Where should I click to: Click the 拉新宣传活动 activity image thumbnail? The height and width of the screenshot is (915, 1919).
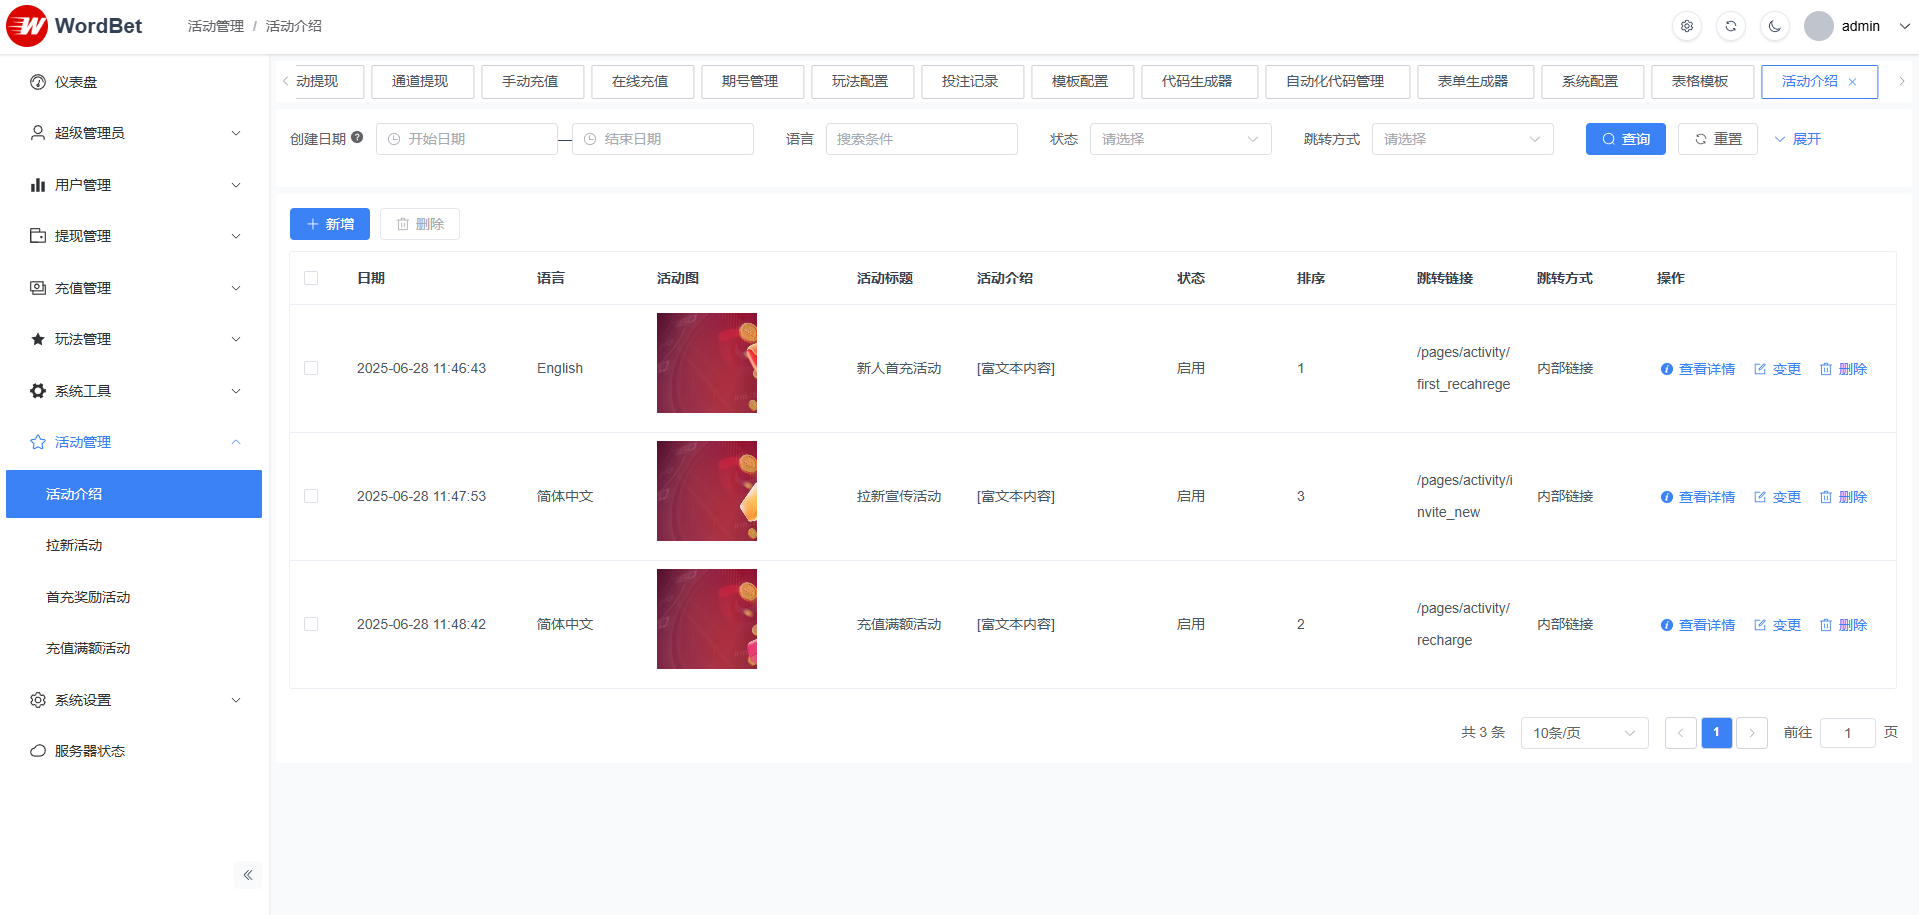(x=706, y=491)
